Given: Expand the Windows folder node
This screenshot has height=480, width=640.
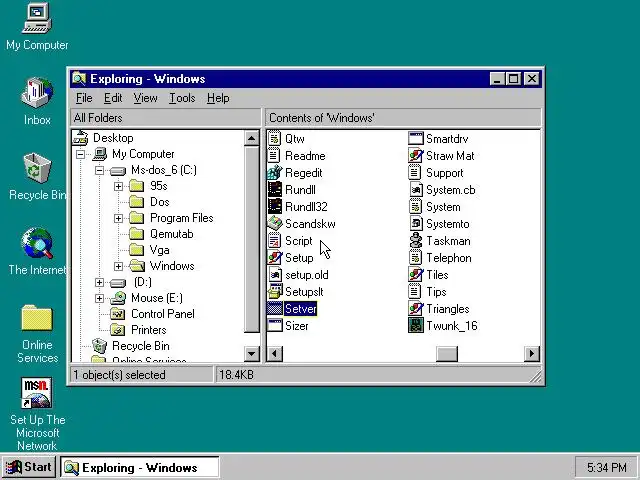Looking at the screenshot, I should click(118, 266).
